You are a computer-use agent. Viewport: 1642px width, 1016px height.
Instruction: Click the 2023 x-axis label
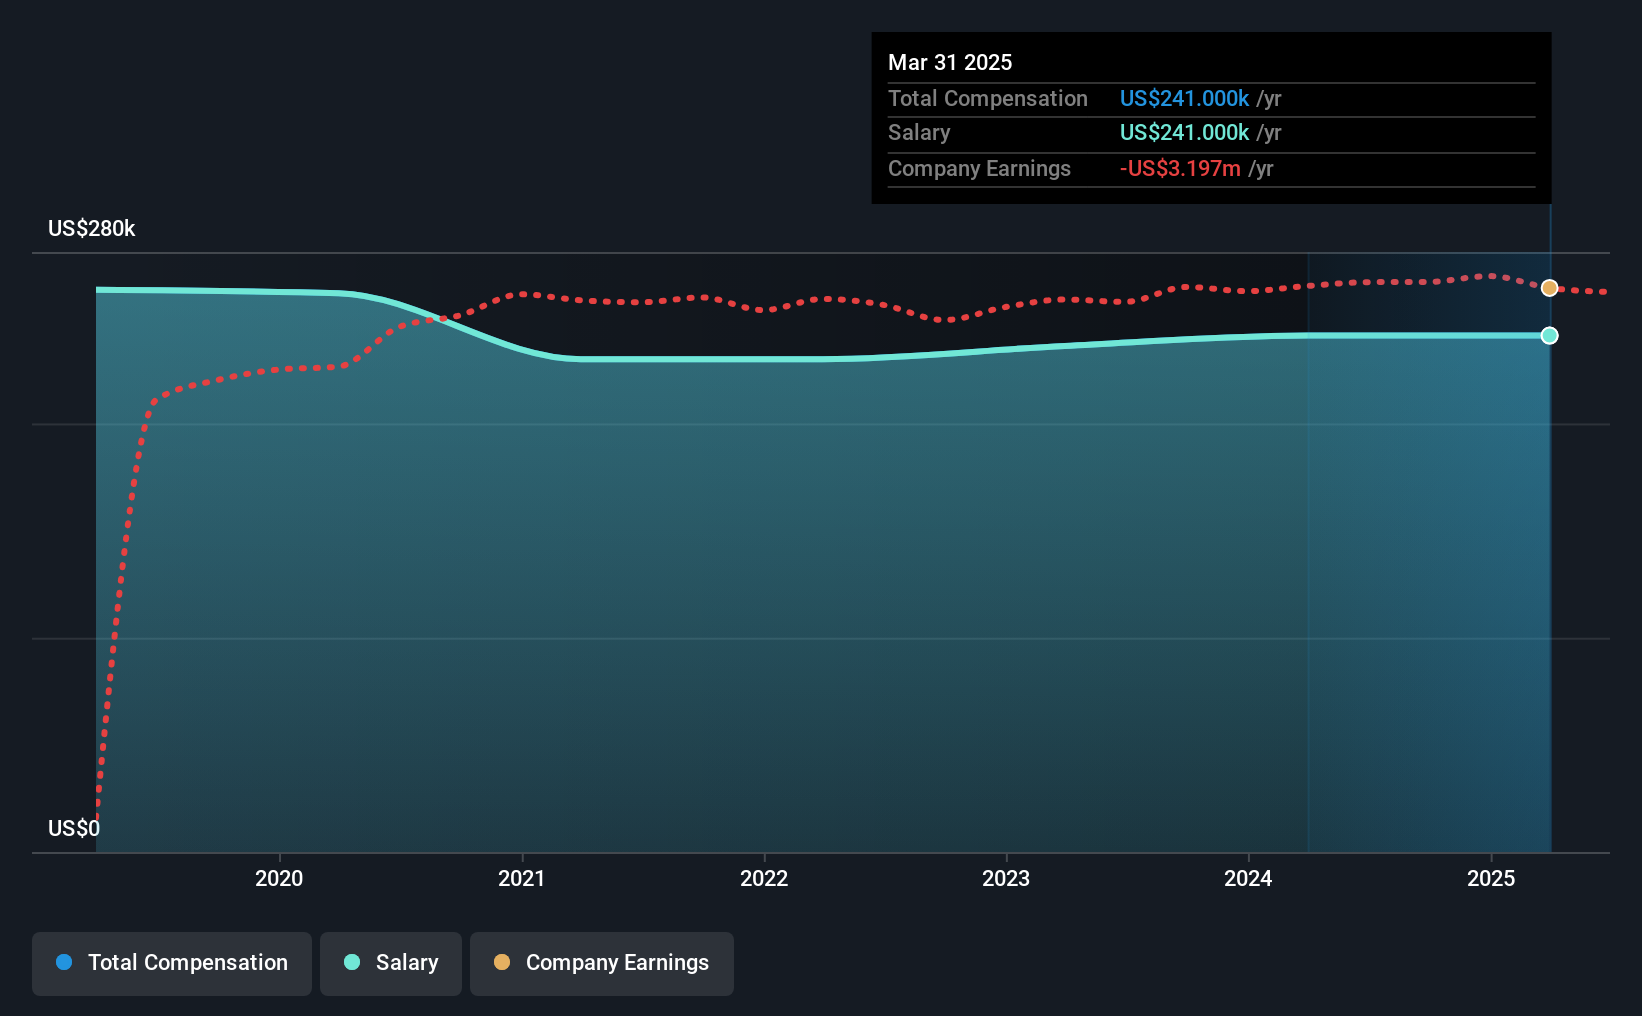click(x=1006, y=878)
